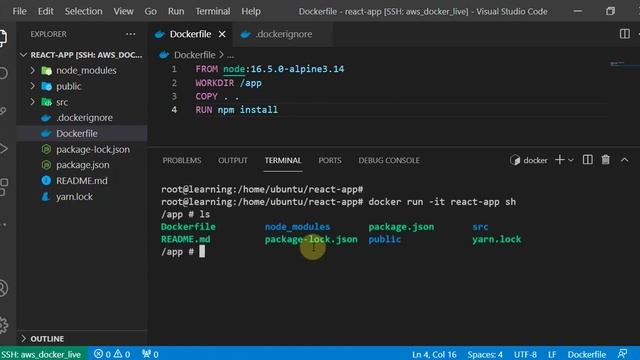Open remote SSH aws_docker_live menu
Screen dimensions: 640x360
click(x=42, y=354)
